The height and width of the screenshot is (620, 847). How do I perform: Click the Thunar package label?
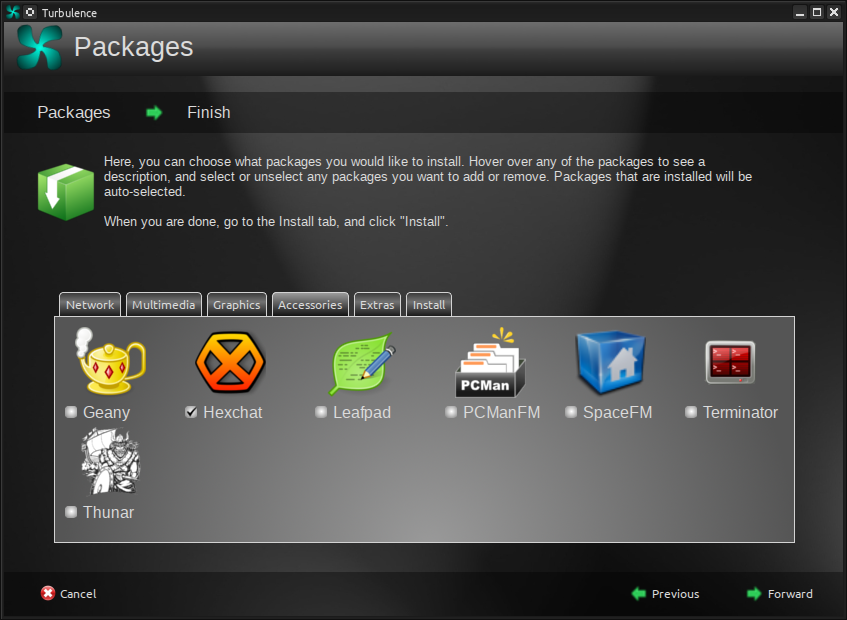coord(108,512)
